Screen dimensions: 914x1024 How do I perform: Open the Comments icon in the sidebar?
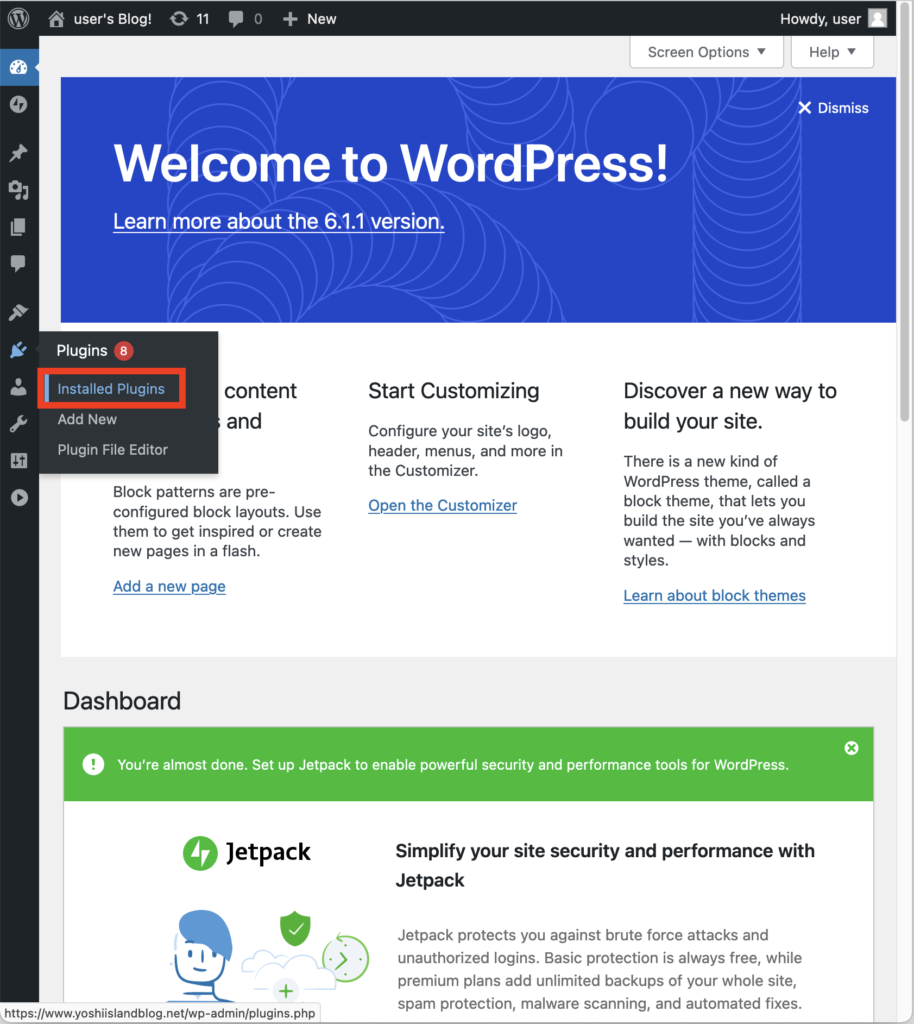(18, 263)
